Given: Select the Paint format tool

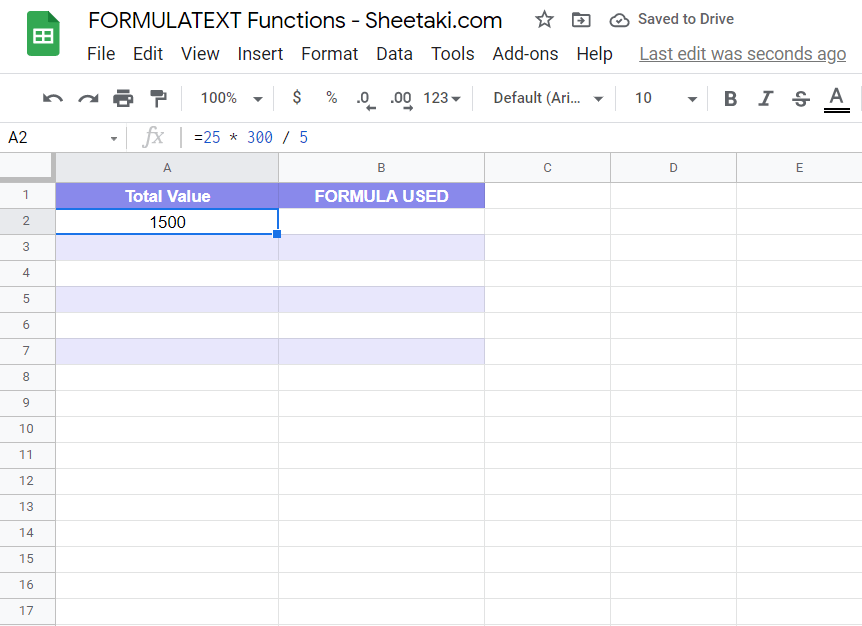Looking at the screenshot, I should (x=158, y=98).
